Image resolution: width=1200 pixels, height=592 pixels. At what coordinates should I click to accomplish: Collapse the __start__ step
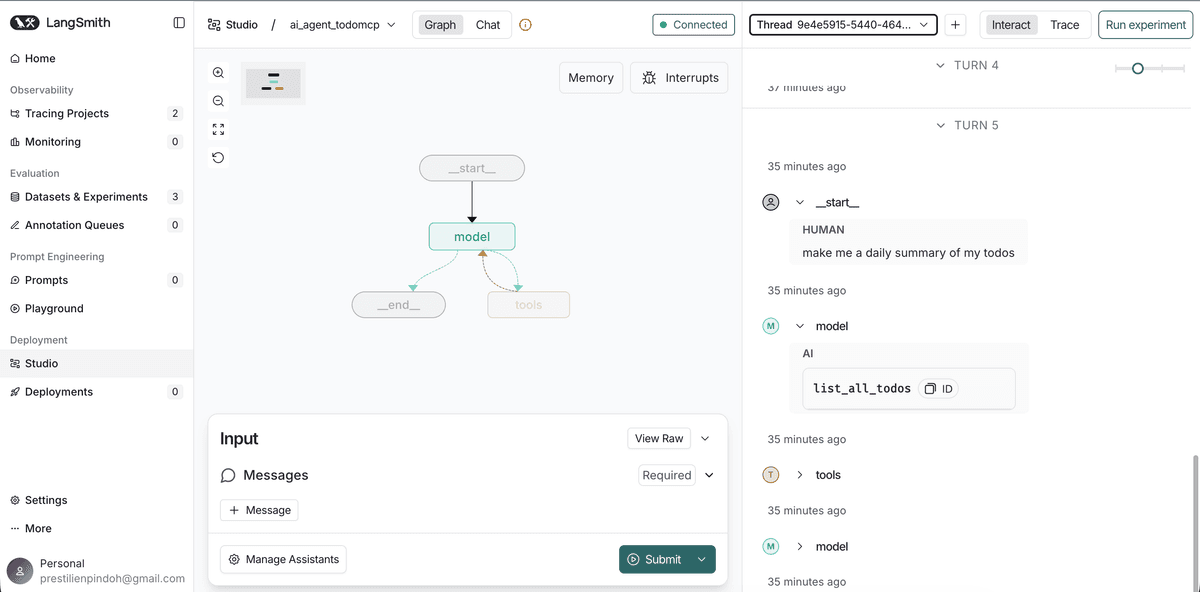[x=800, y=202]
